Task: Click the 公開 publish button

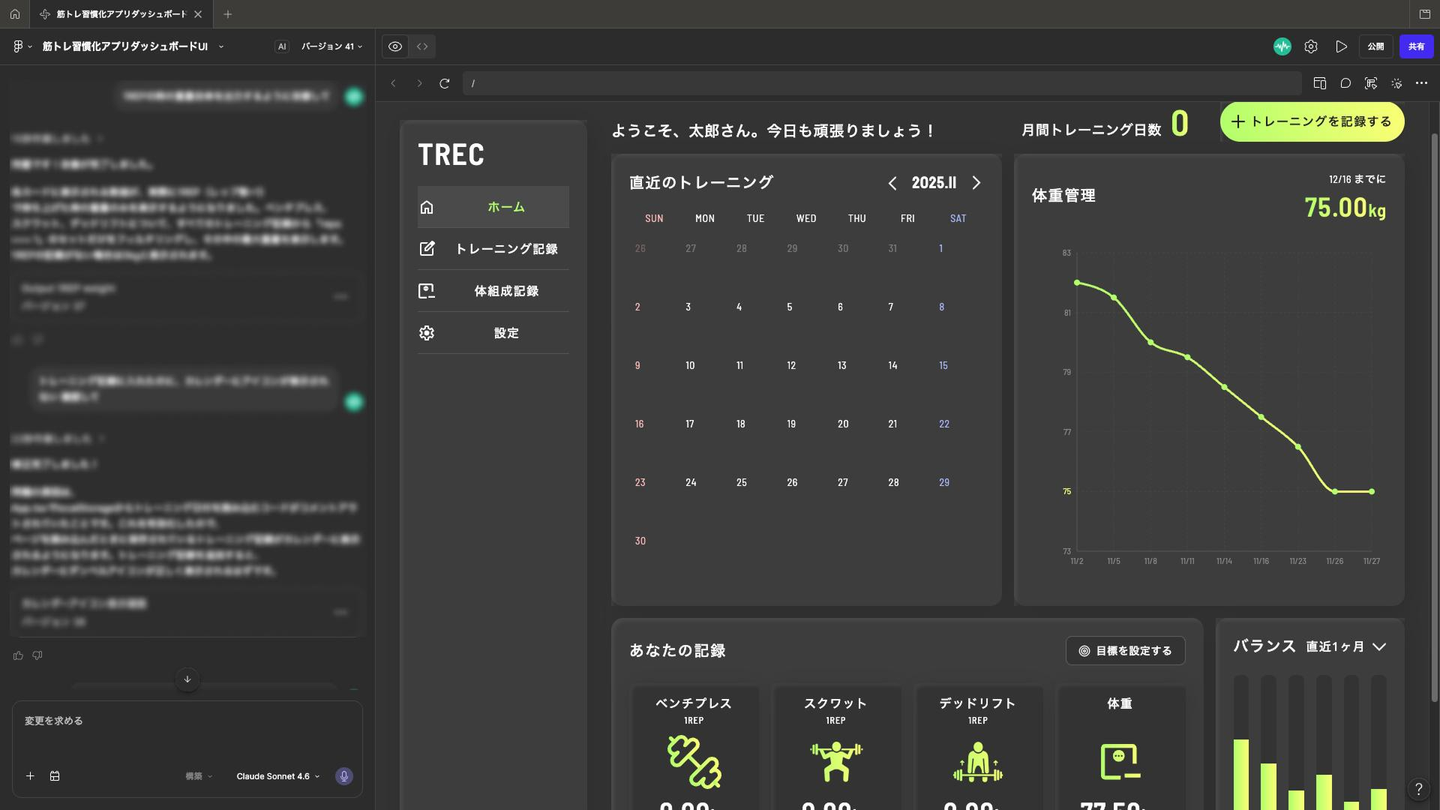Action: click(x=1376, y=46)
